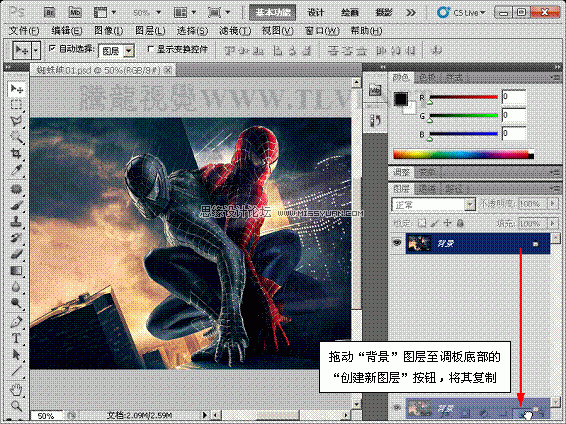Select the Clone Stamp tool
The width and height of the screenshot is (566, 424).
point(16,222)
